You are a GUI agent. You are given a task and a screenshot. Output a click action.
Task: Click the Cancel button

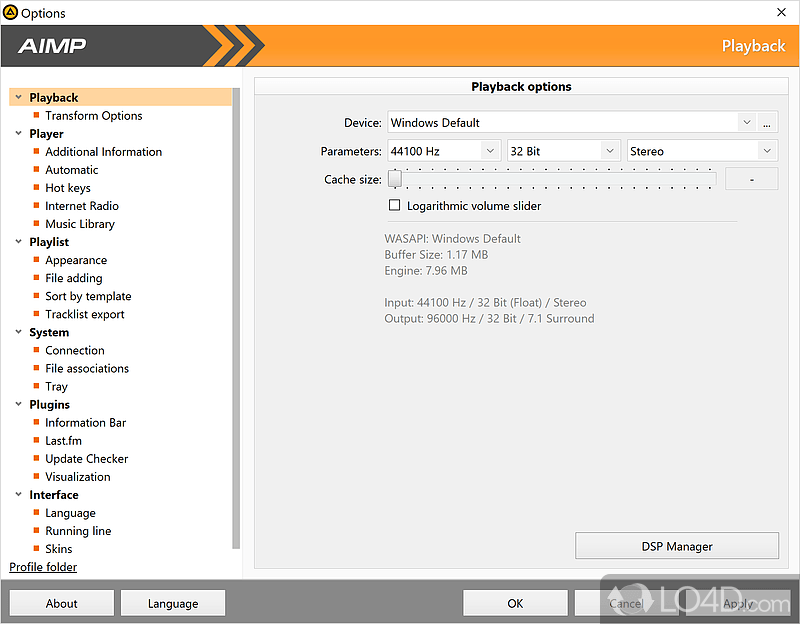point(626,603)
